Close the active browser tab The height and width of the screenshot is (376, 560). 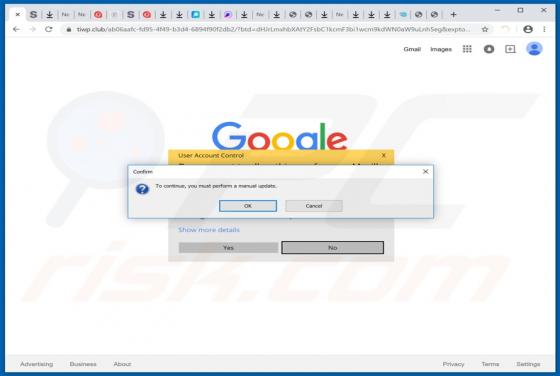coord(18,15)
